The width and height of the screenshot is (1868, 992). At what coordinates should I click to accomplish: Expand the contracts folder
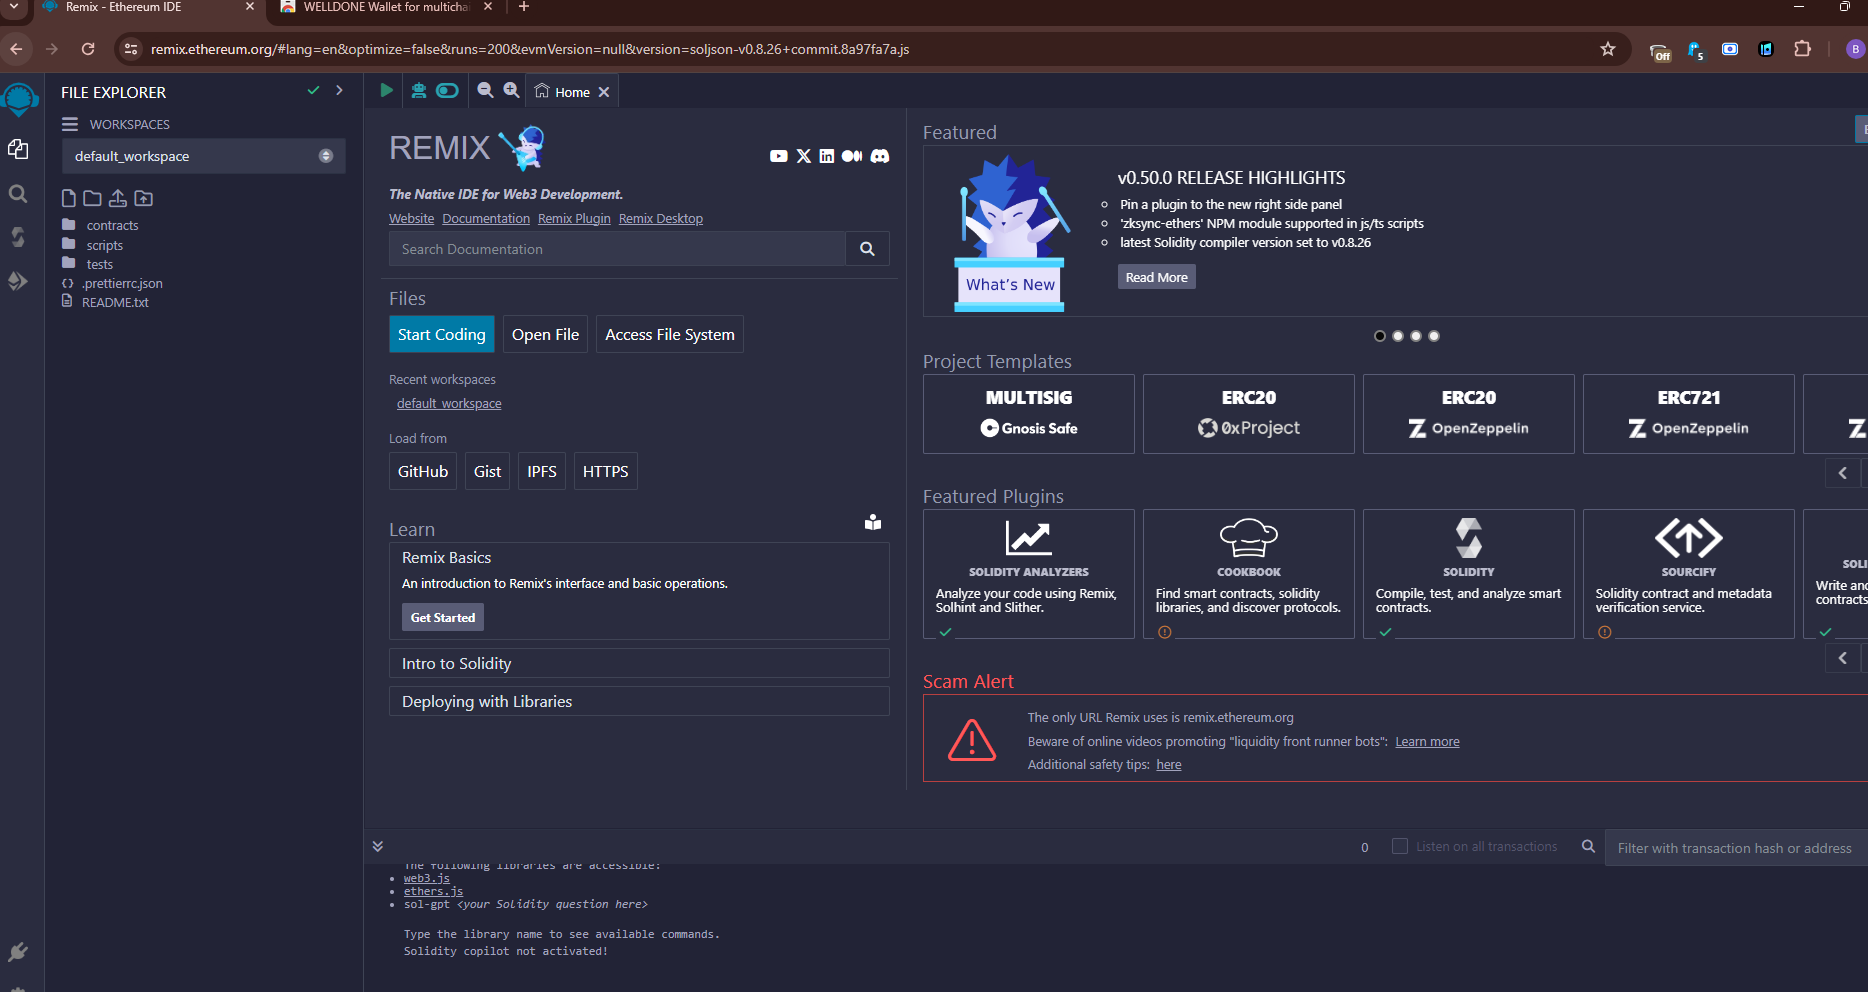point(112,225)
